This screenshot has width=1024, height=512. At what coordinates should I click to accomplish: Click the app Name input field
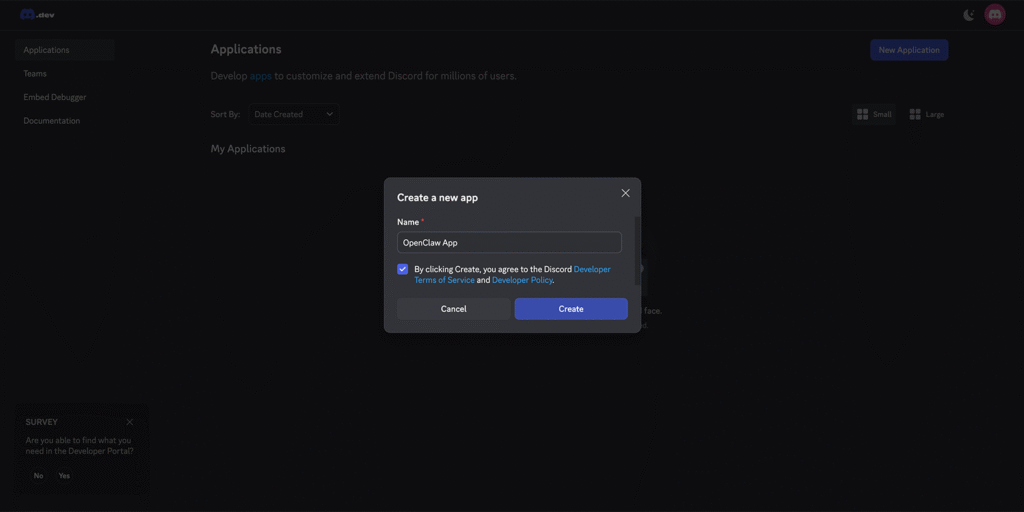coord(509,243)
